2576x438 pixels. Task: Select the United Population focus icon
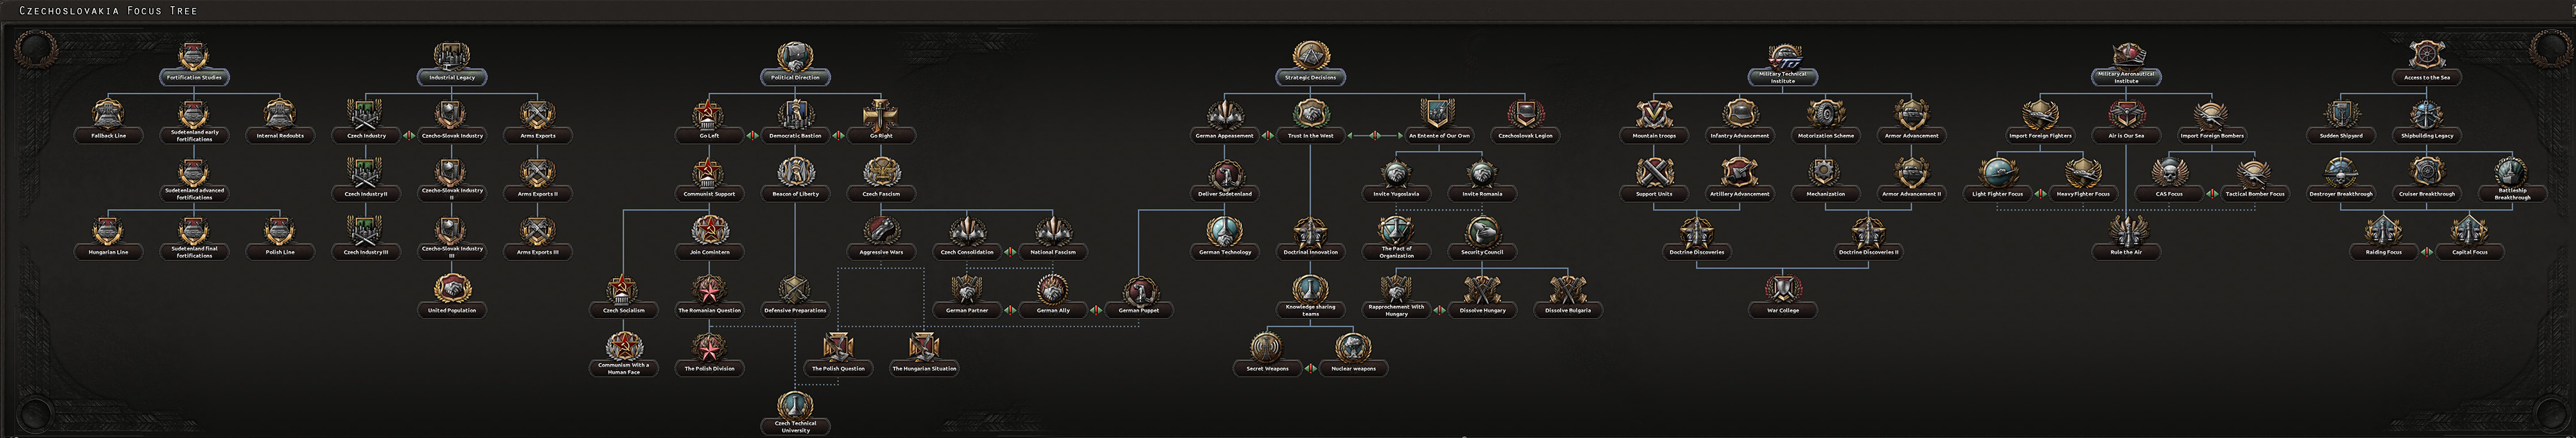click(452, 289)
